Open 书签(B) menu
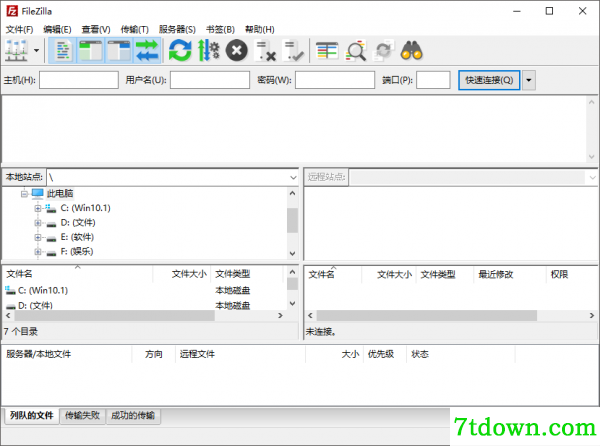 [x=220, y=29]
